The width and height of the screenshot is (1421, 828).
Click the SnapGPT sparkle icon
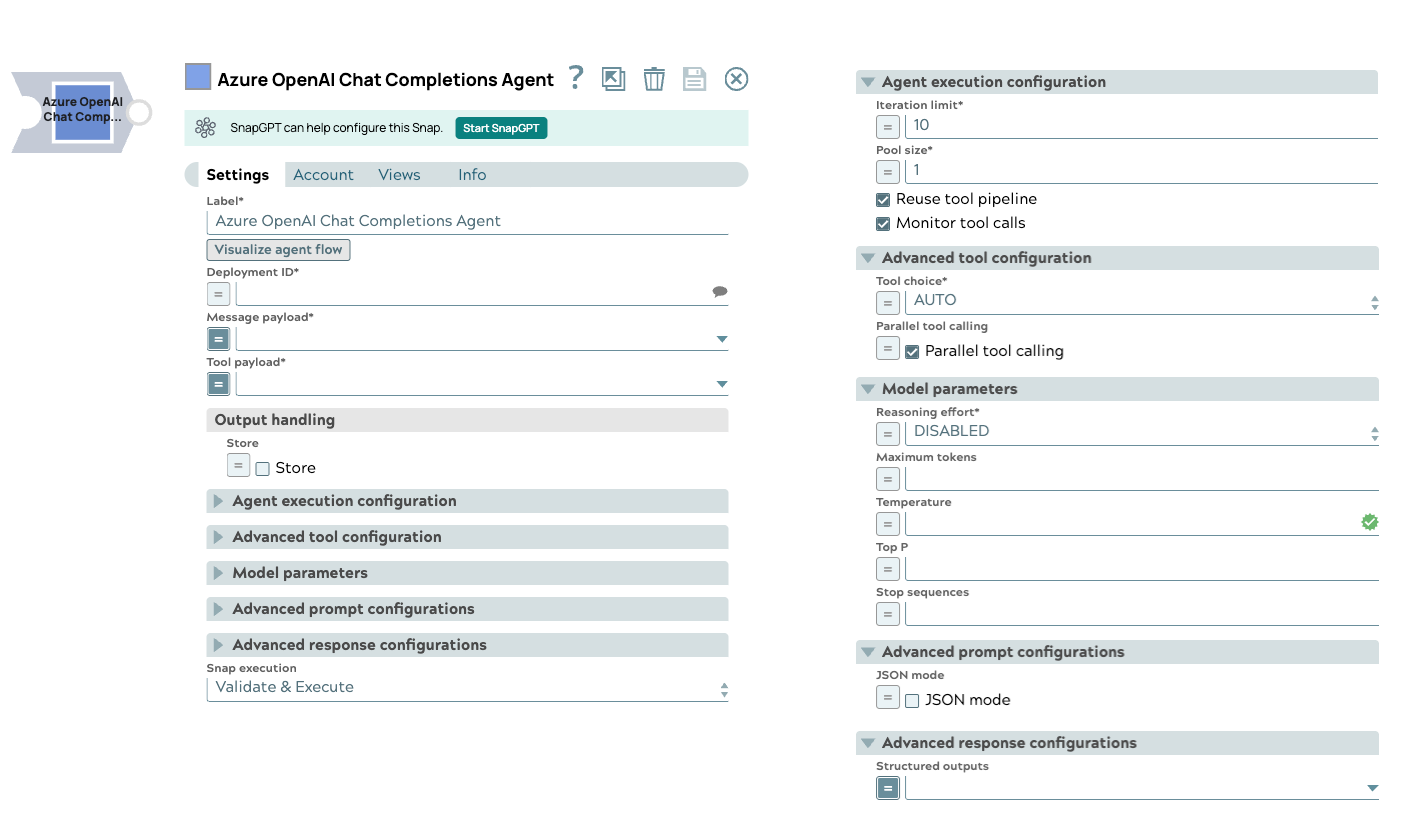(205, 128)
